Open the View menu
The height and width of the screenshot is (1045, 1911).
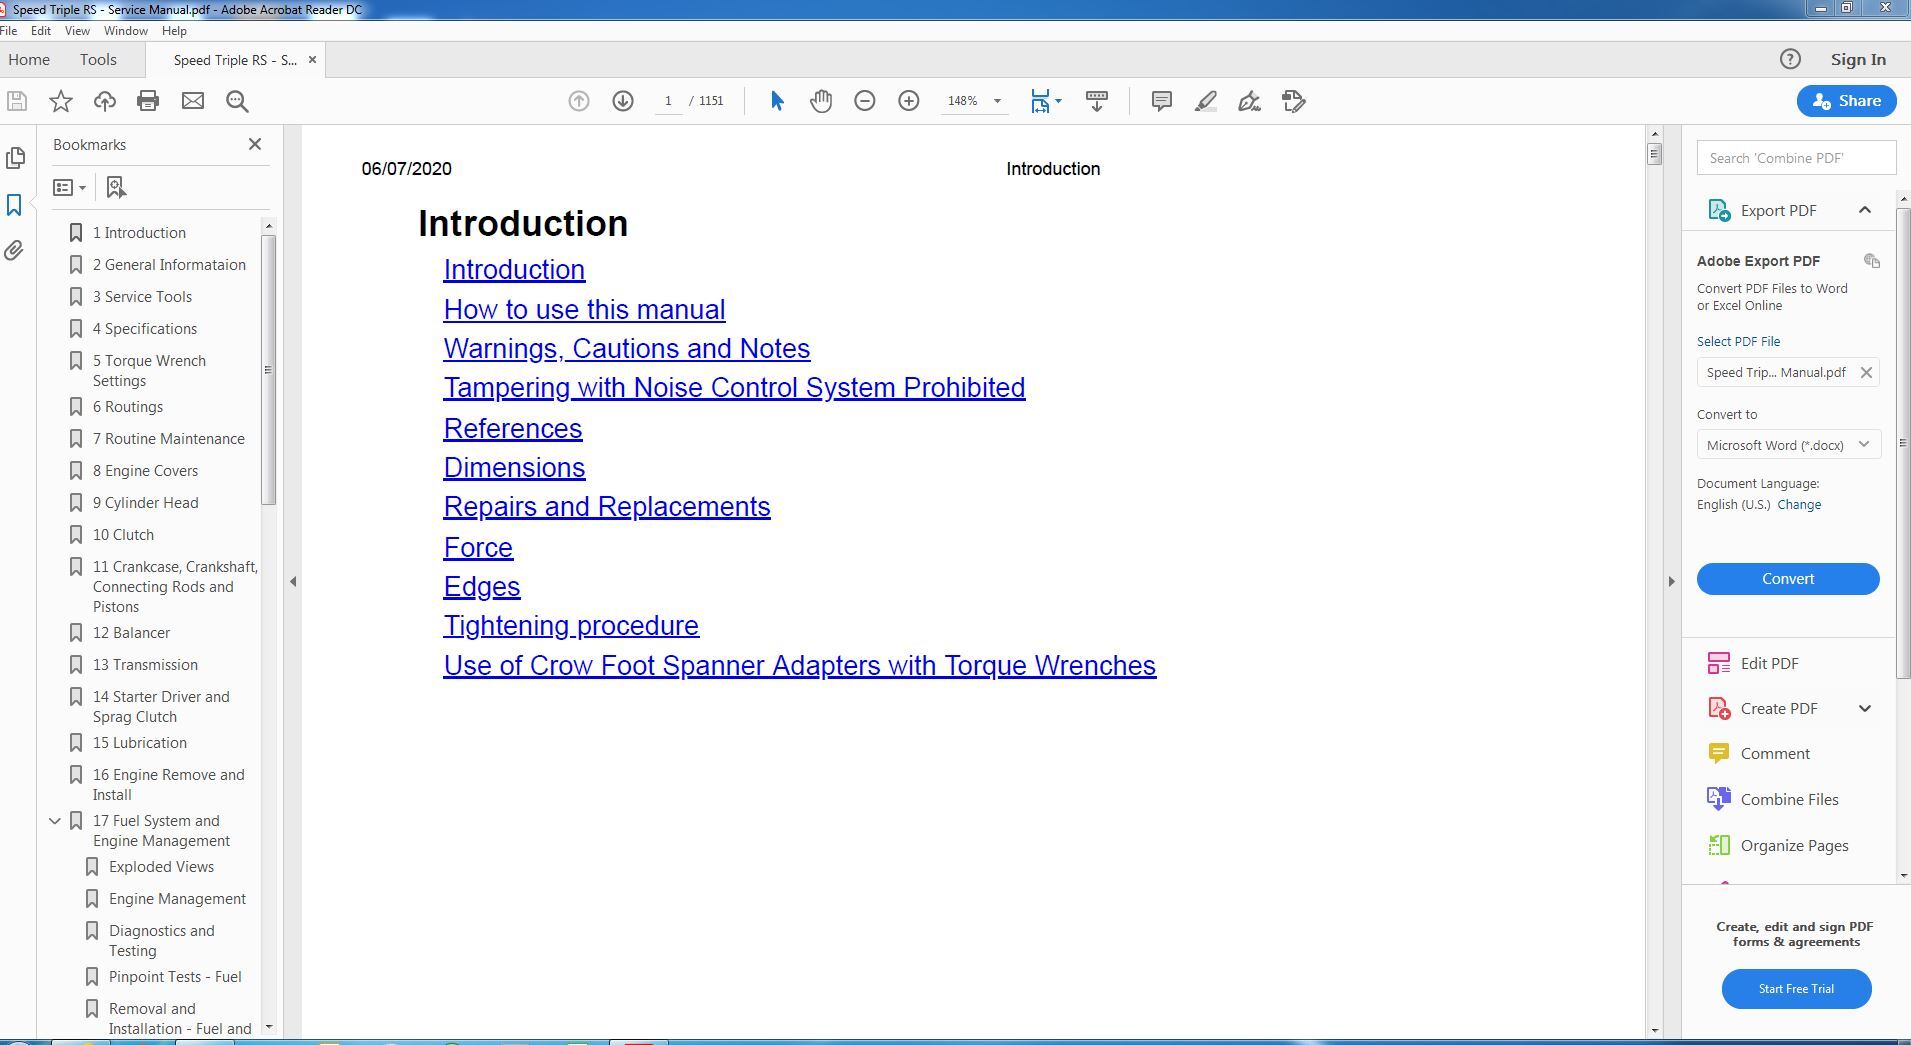coord(77,31)
